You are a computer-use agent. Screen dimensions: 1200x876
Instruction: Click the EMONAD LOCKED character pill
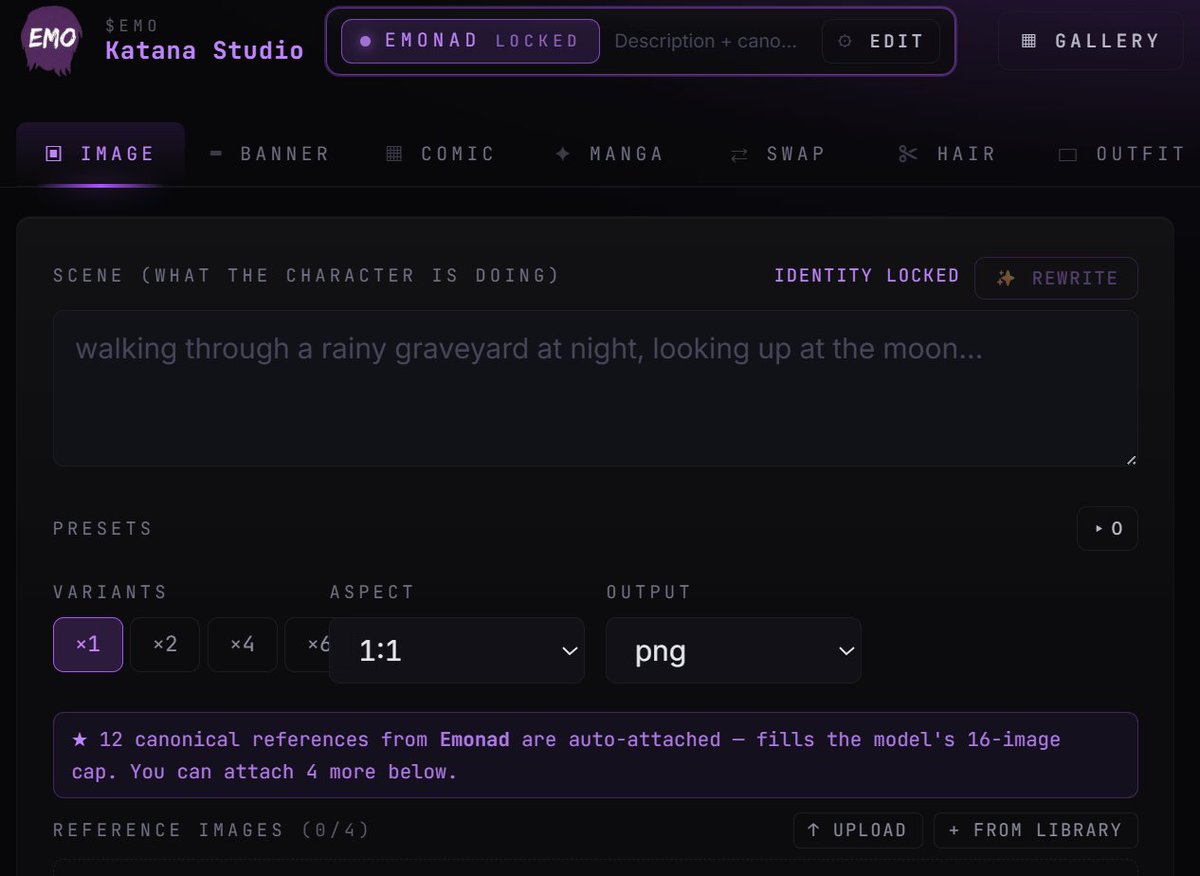(470, 41)
